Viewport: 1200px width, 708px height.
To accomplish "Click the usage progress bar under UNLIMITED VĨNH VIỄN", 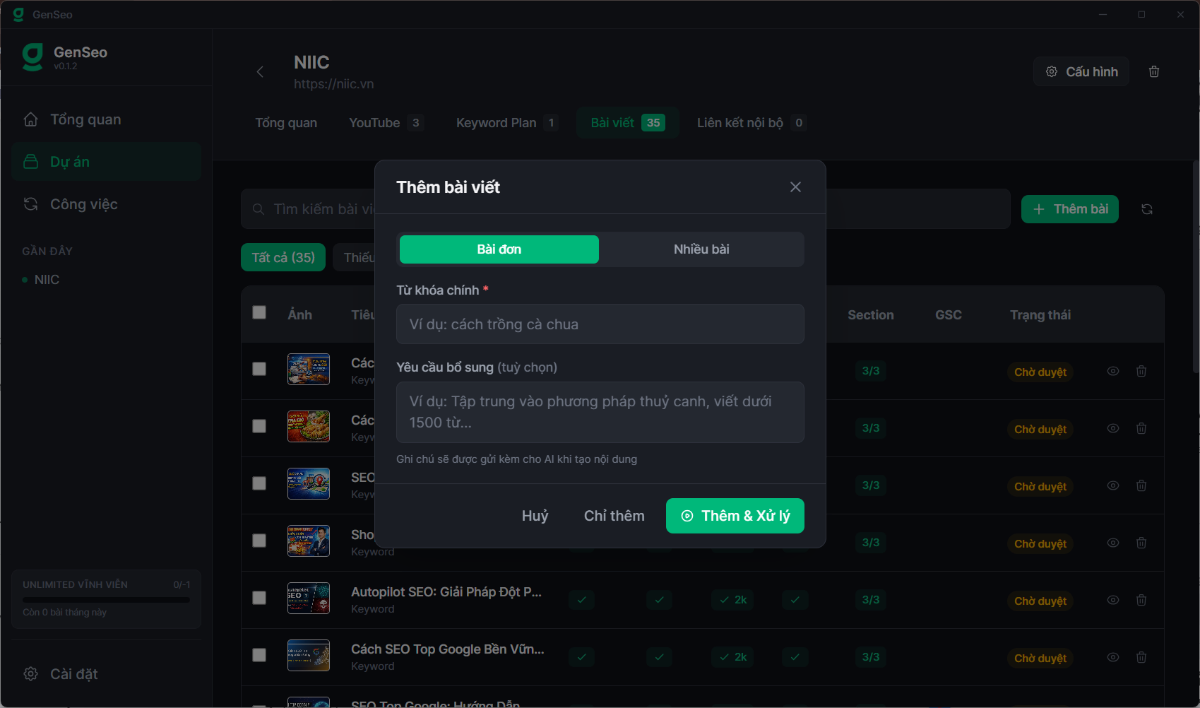I will point(105,601).
